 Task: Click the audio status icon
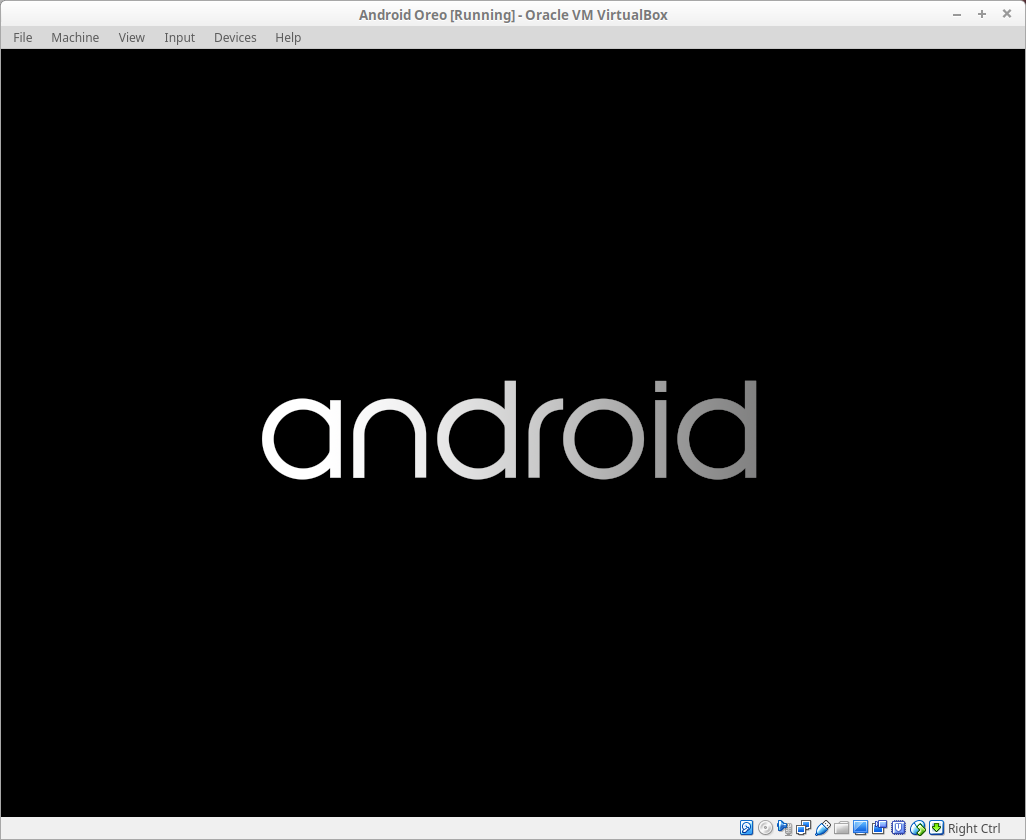(x=785, y=828)
